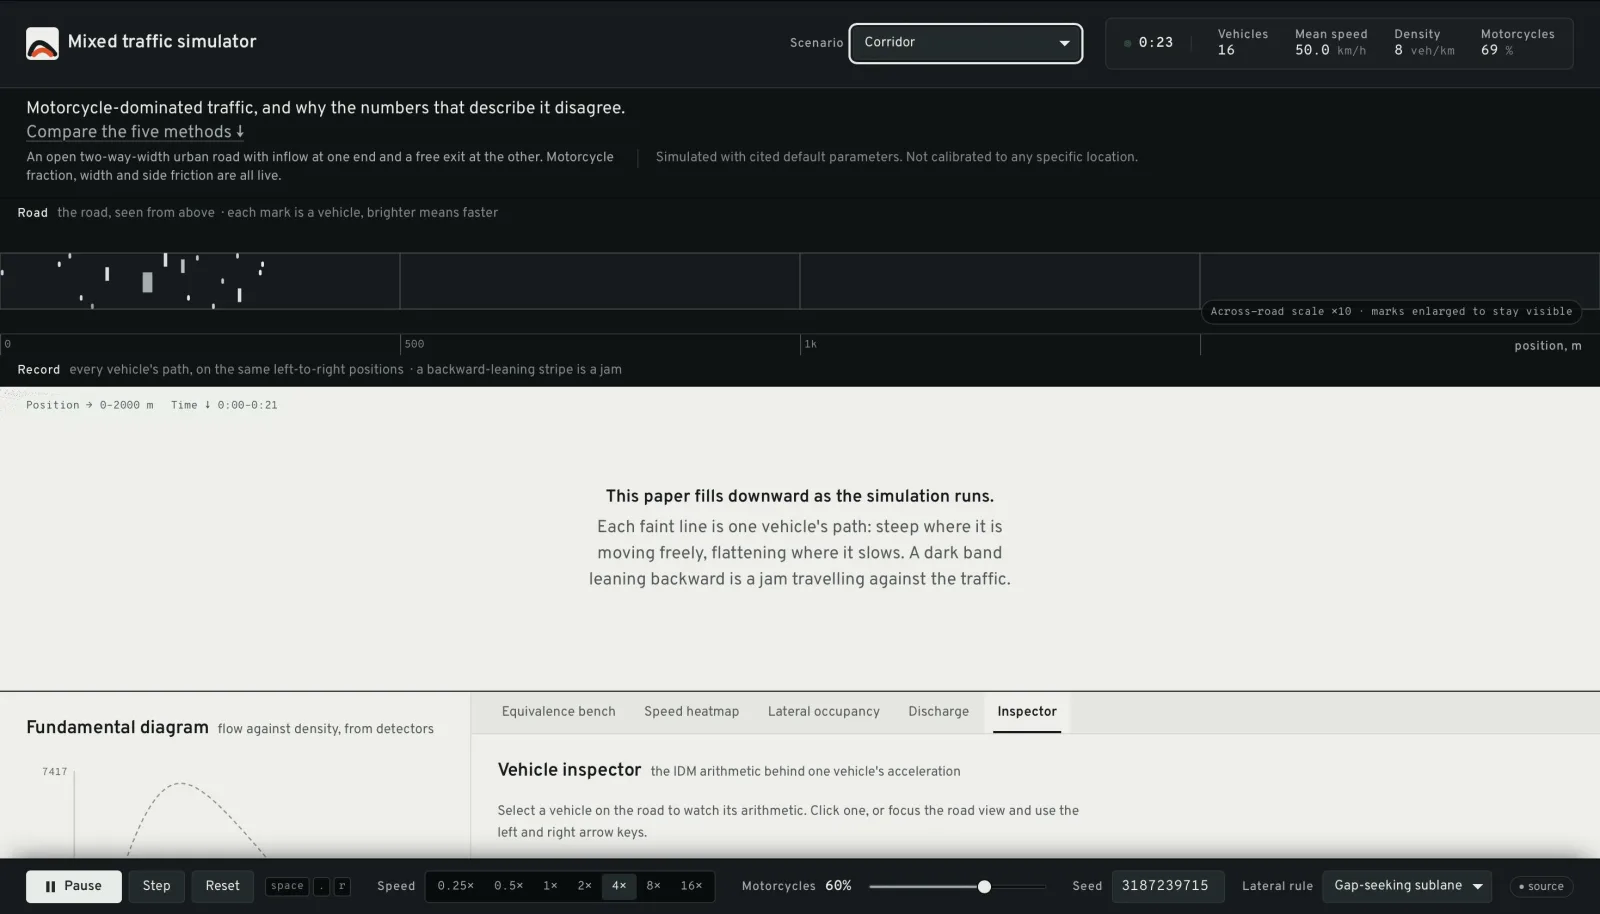The image size is (1600, 914).
Task: Open the Speed heatmap tab
Action: point(692,712)
